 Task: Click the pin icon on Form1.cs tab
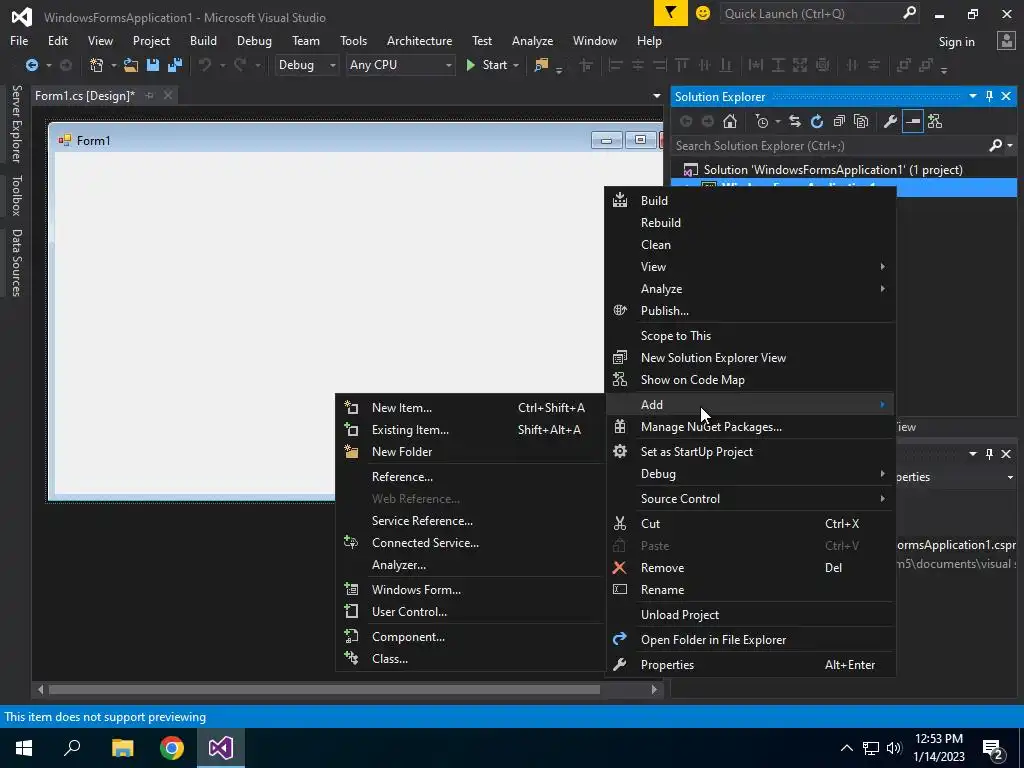coord(150,95)
